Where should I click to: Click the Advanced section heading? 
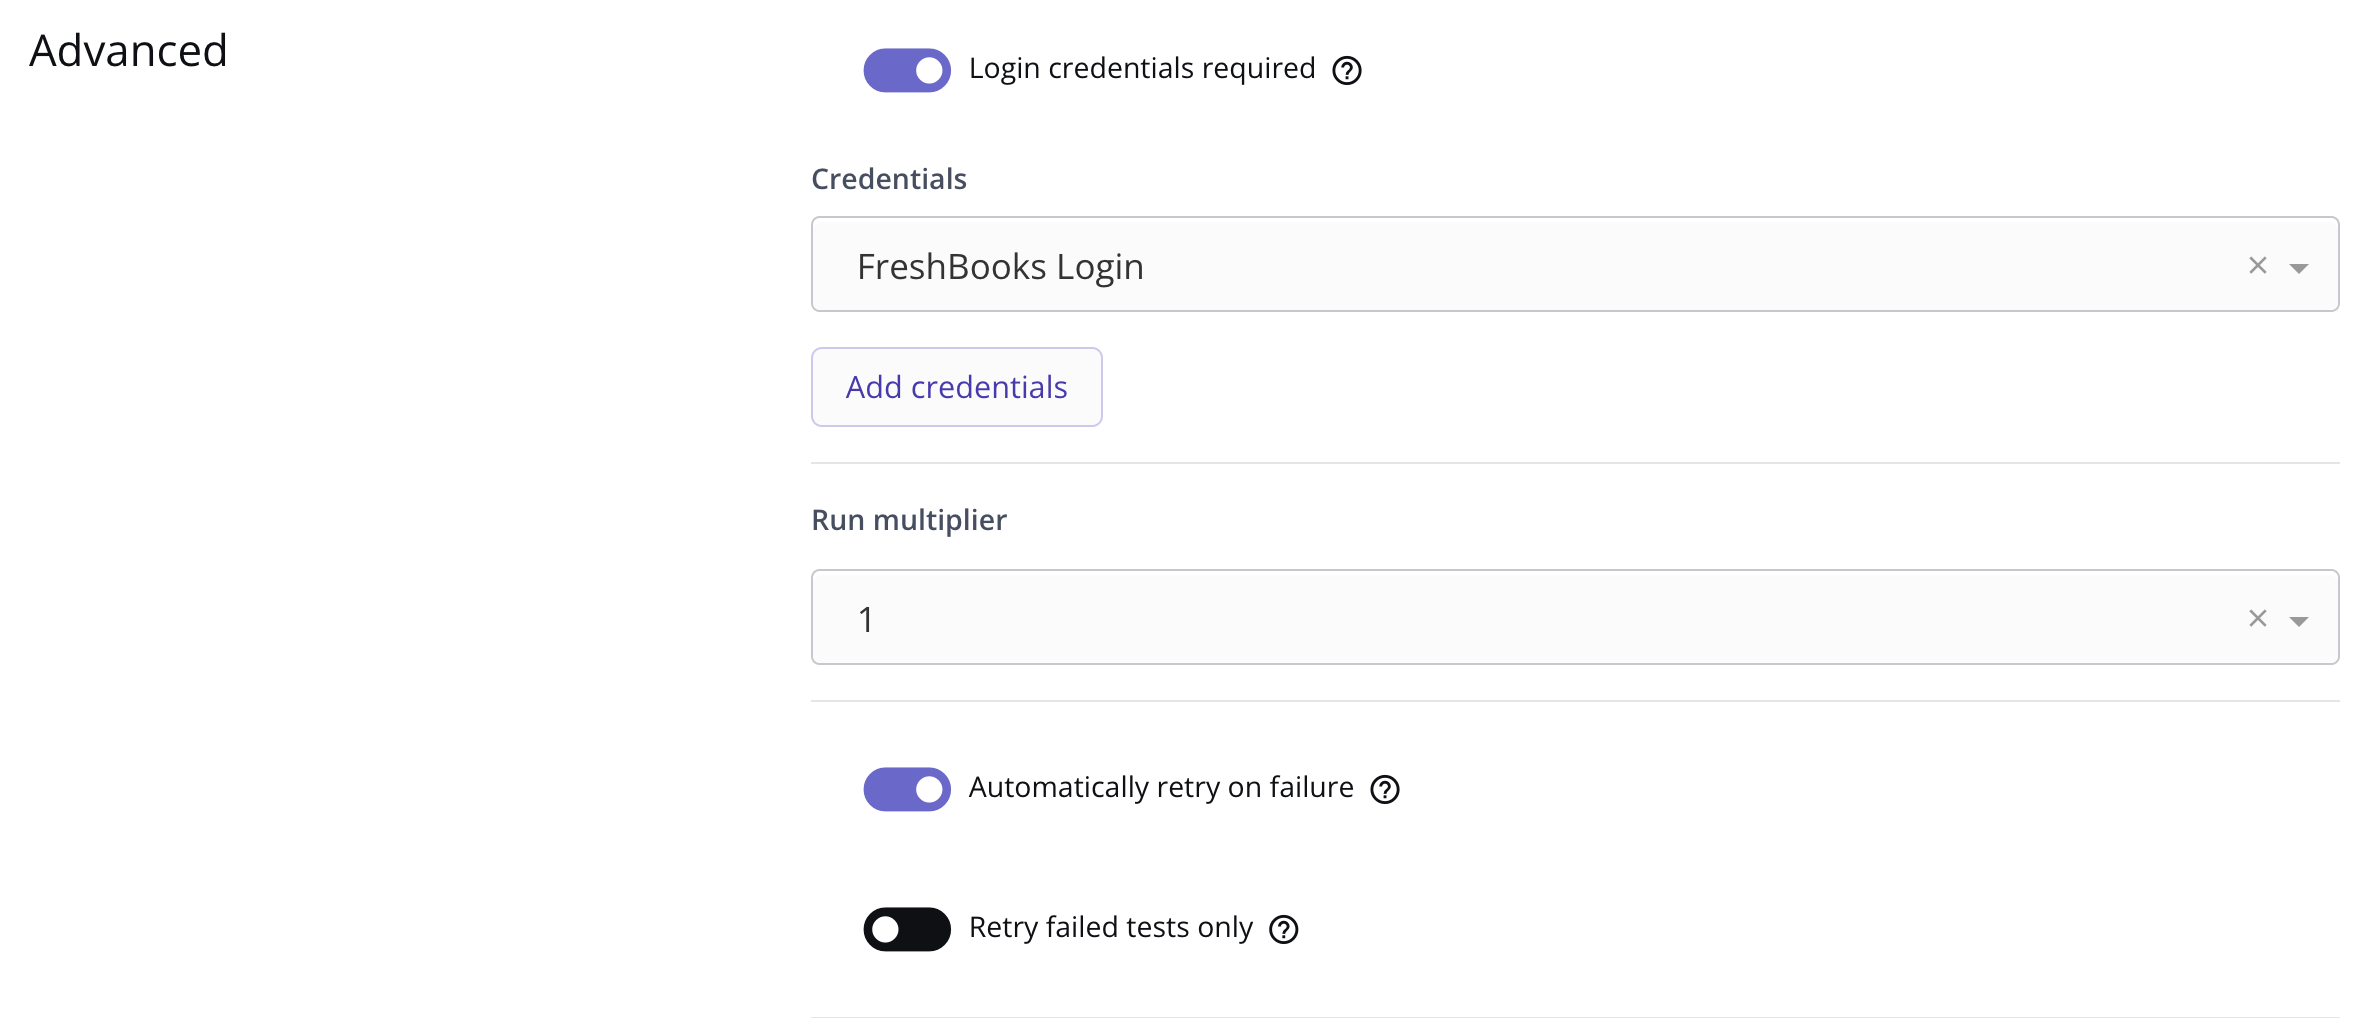pos(128,50)
